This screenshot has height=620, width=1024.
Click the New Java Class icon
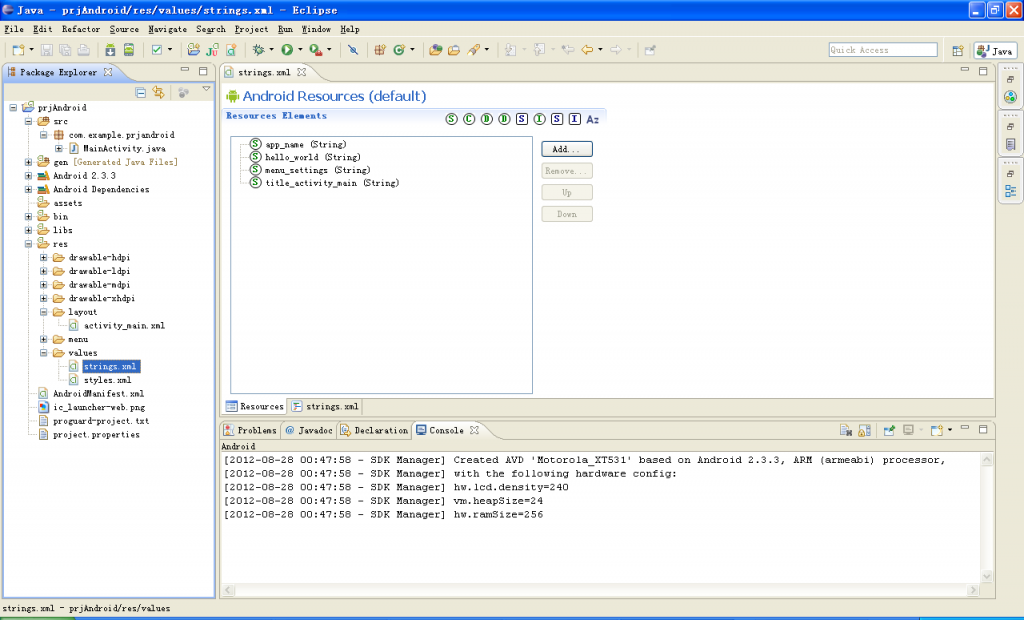click(x=399, y=50)
